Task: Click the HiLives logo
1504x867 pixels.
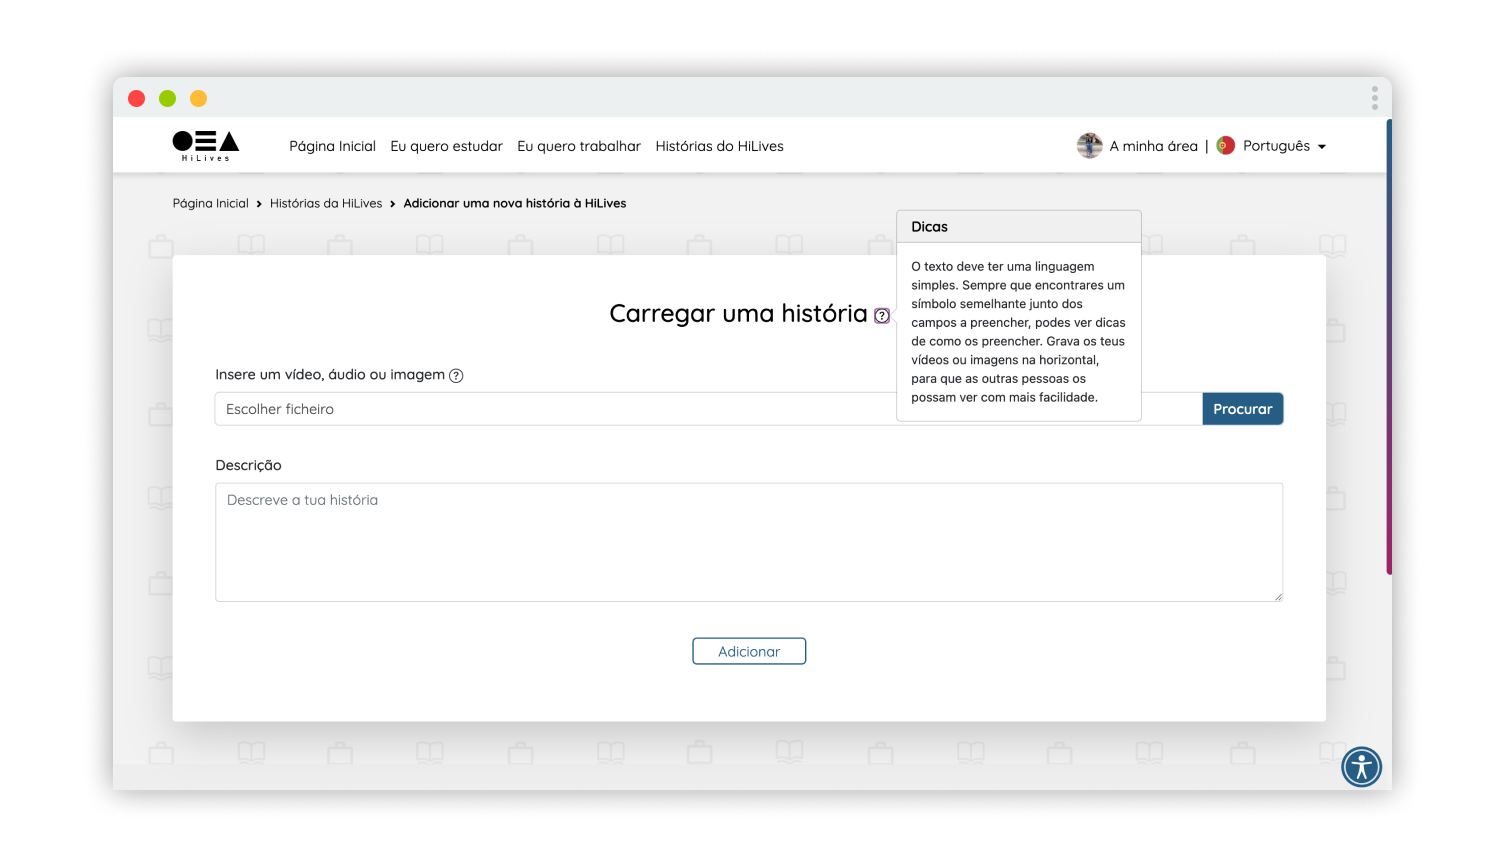Action: pos(206,145)
